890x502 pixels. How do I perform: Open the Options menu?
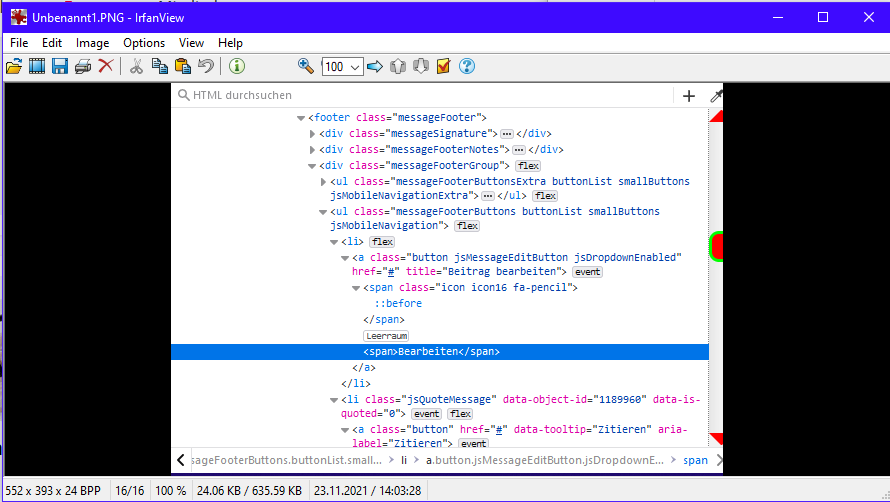144,43
